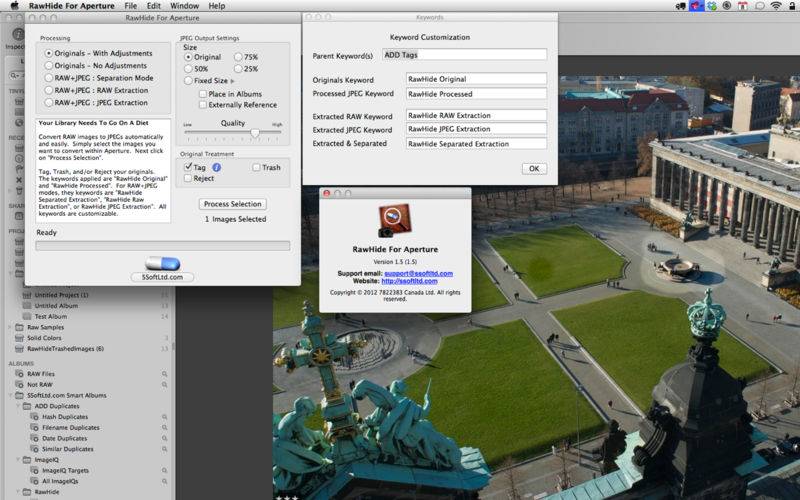
Task: Click the JPEG Quality slider handle
Action: click(x=255, y=133)
